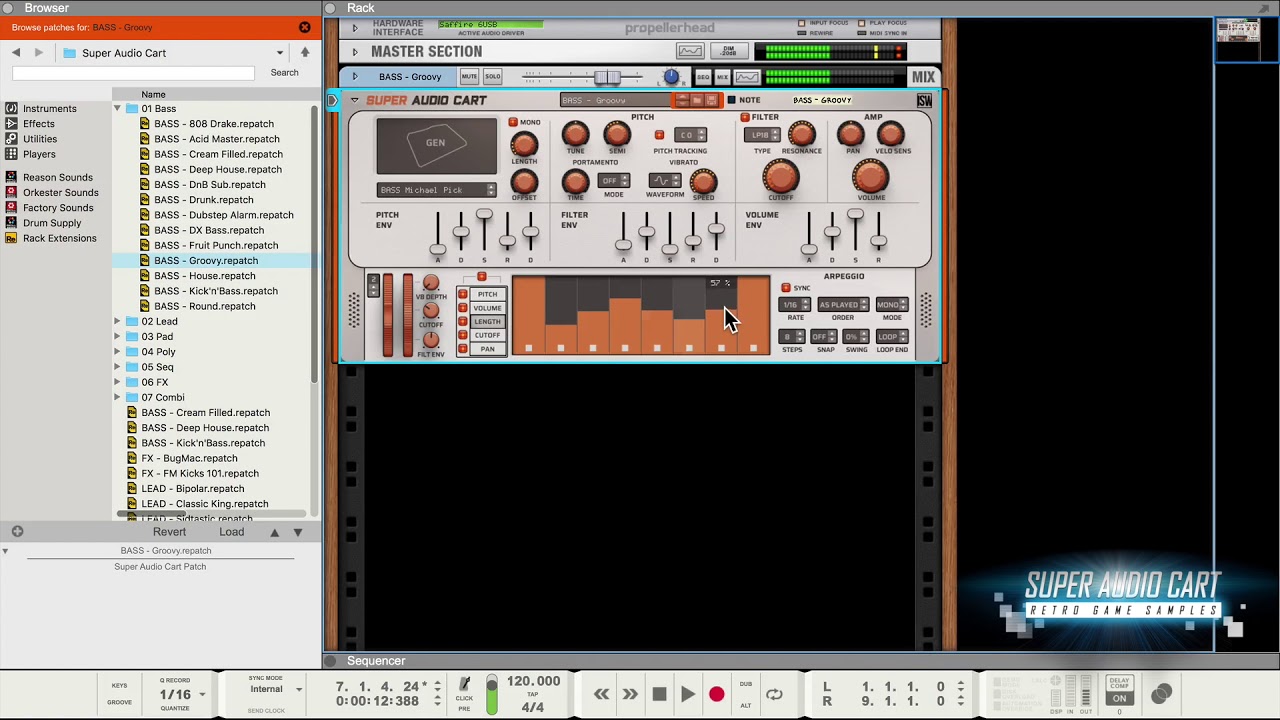The height and width of the screenshot is (720, 1280).
Task: Click the Stop button in transport
Action: pos(659,694)
